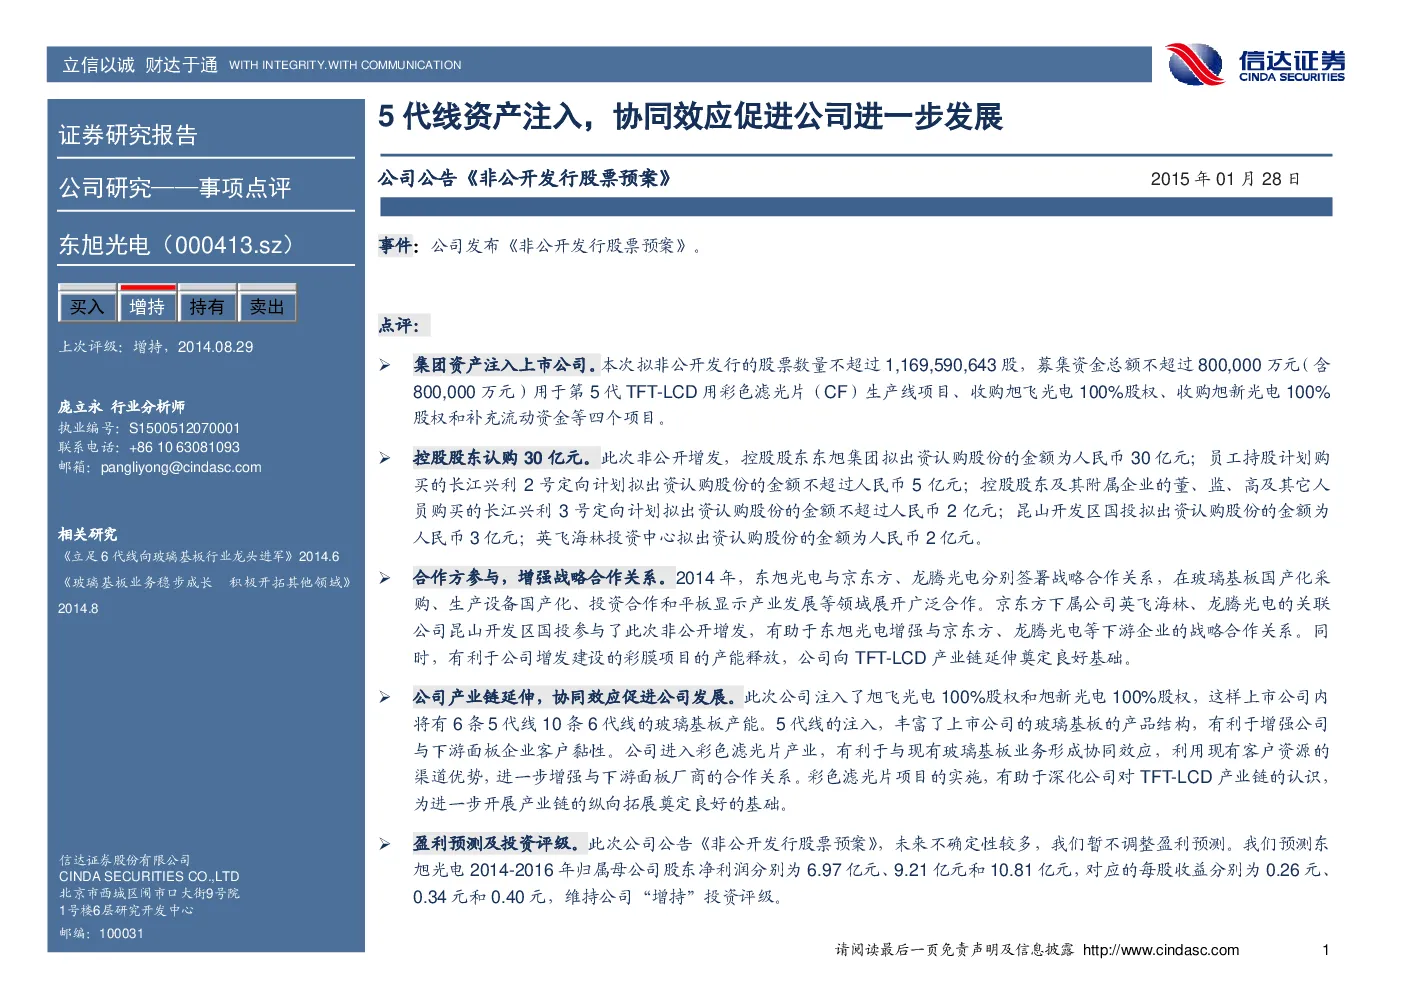Click the 公司公告《非公开发行股票预案》 subtitle
This screenshot has height=992, width=1403.
click(x=525, y=178)
